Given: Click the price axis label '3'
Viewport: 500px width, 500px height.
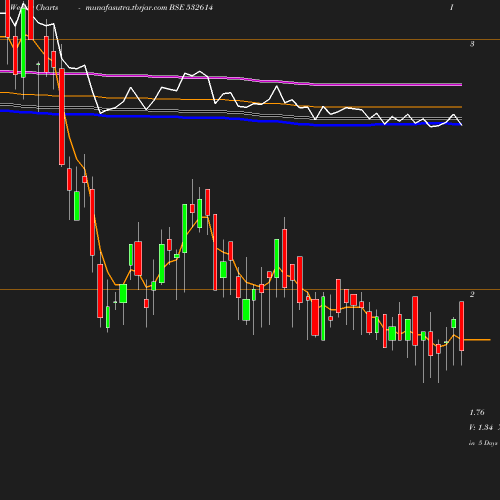Looking at the screenshot, I should click(472, 44).
